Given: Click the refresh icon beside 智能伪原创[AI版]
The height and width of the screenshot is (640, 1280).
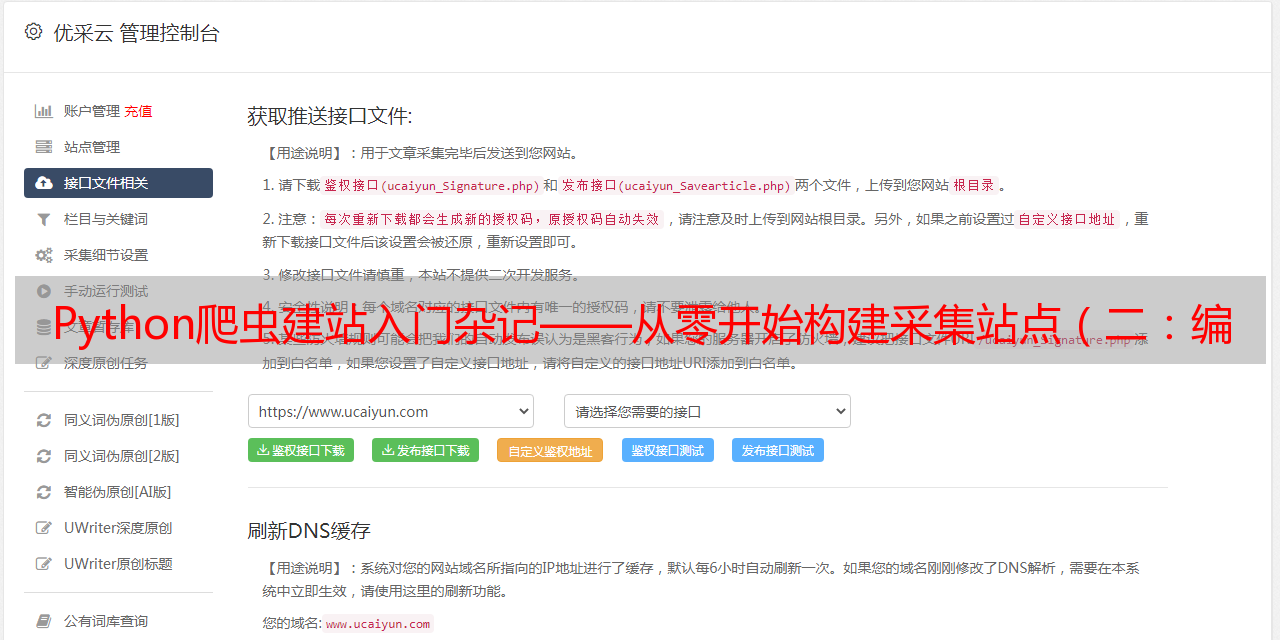Looking at the screenshot, I should point(44,492).
